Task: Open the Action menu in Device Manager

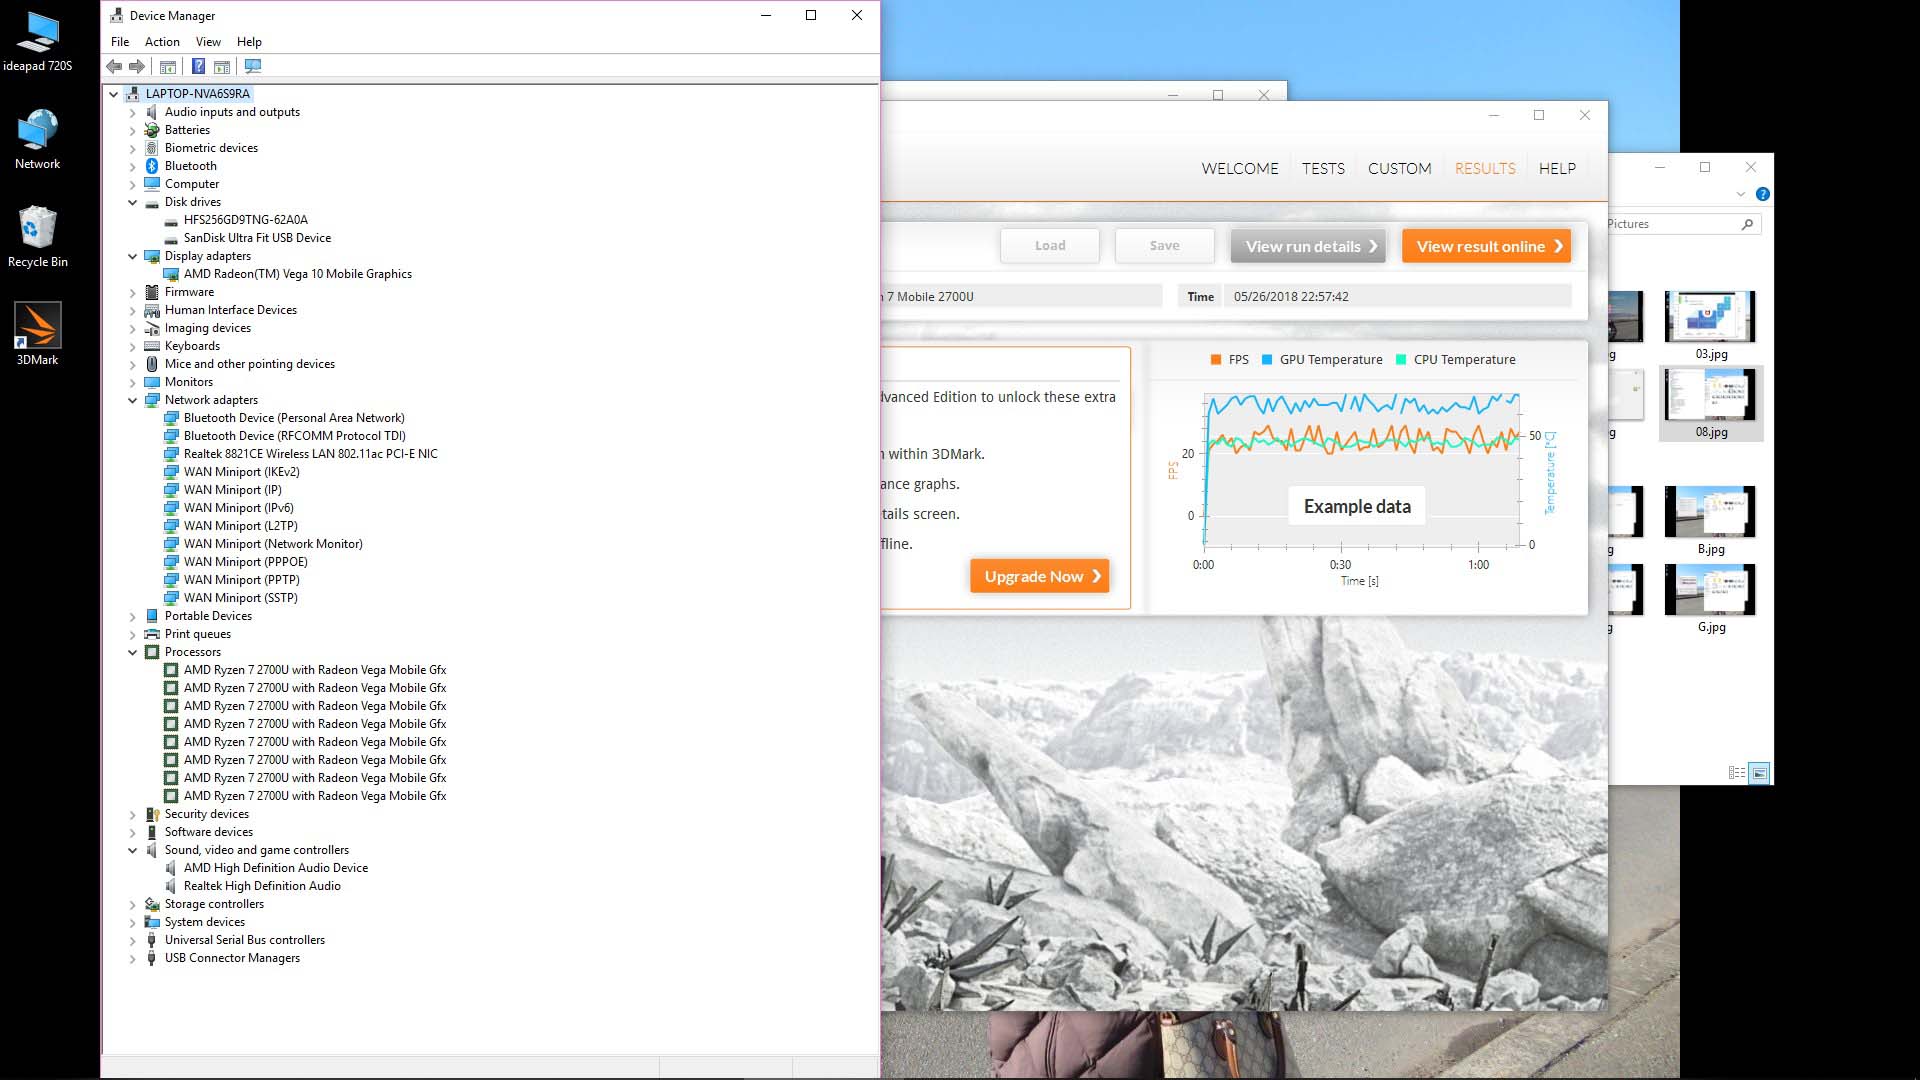Action: (x=162, y=42)
